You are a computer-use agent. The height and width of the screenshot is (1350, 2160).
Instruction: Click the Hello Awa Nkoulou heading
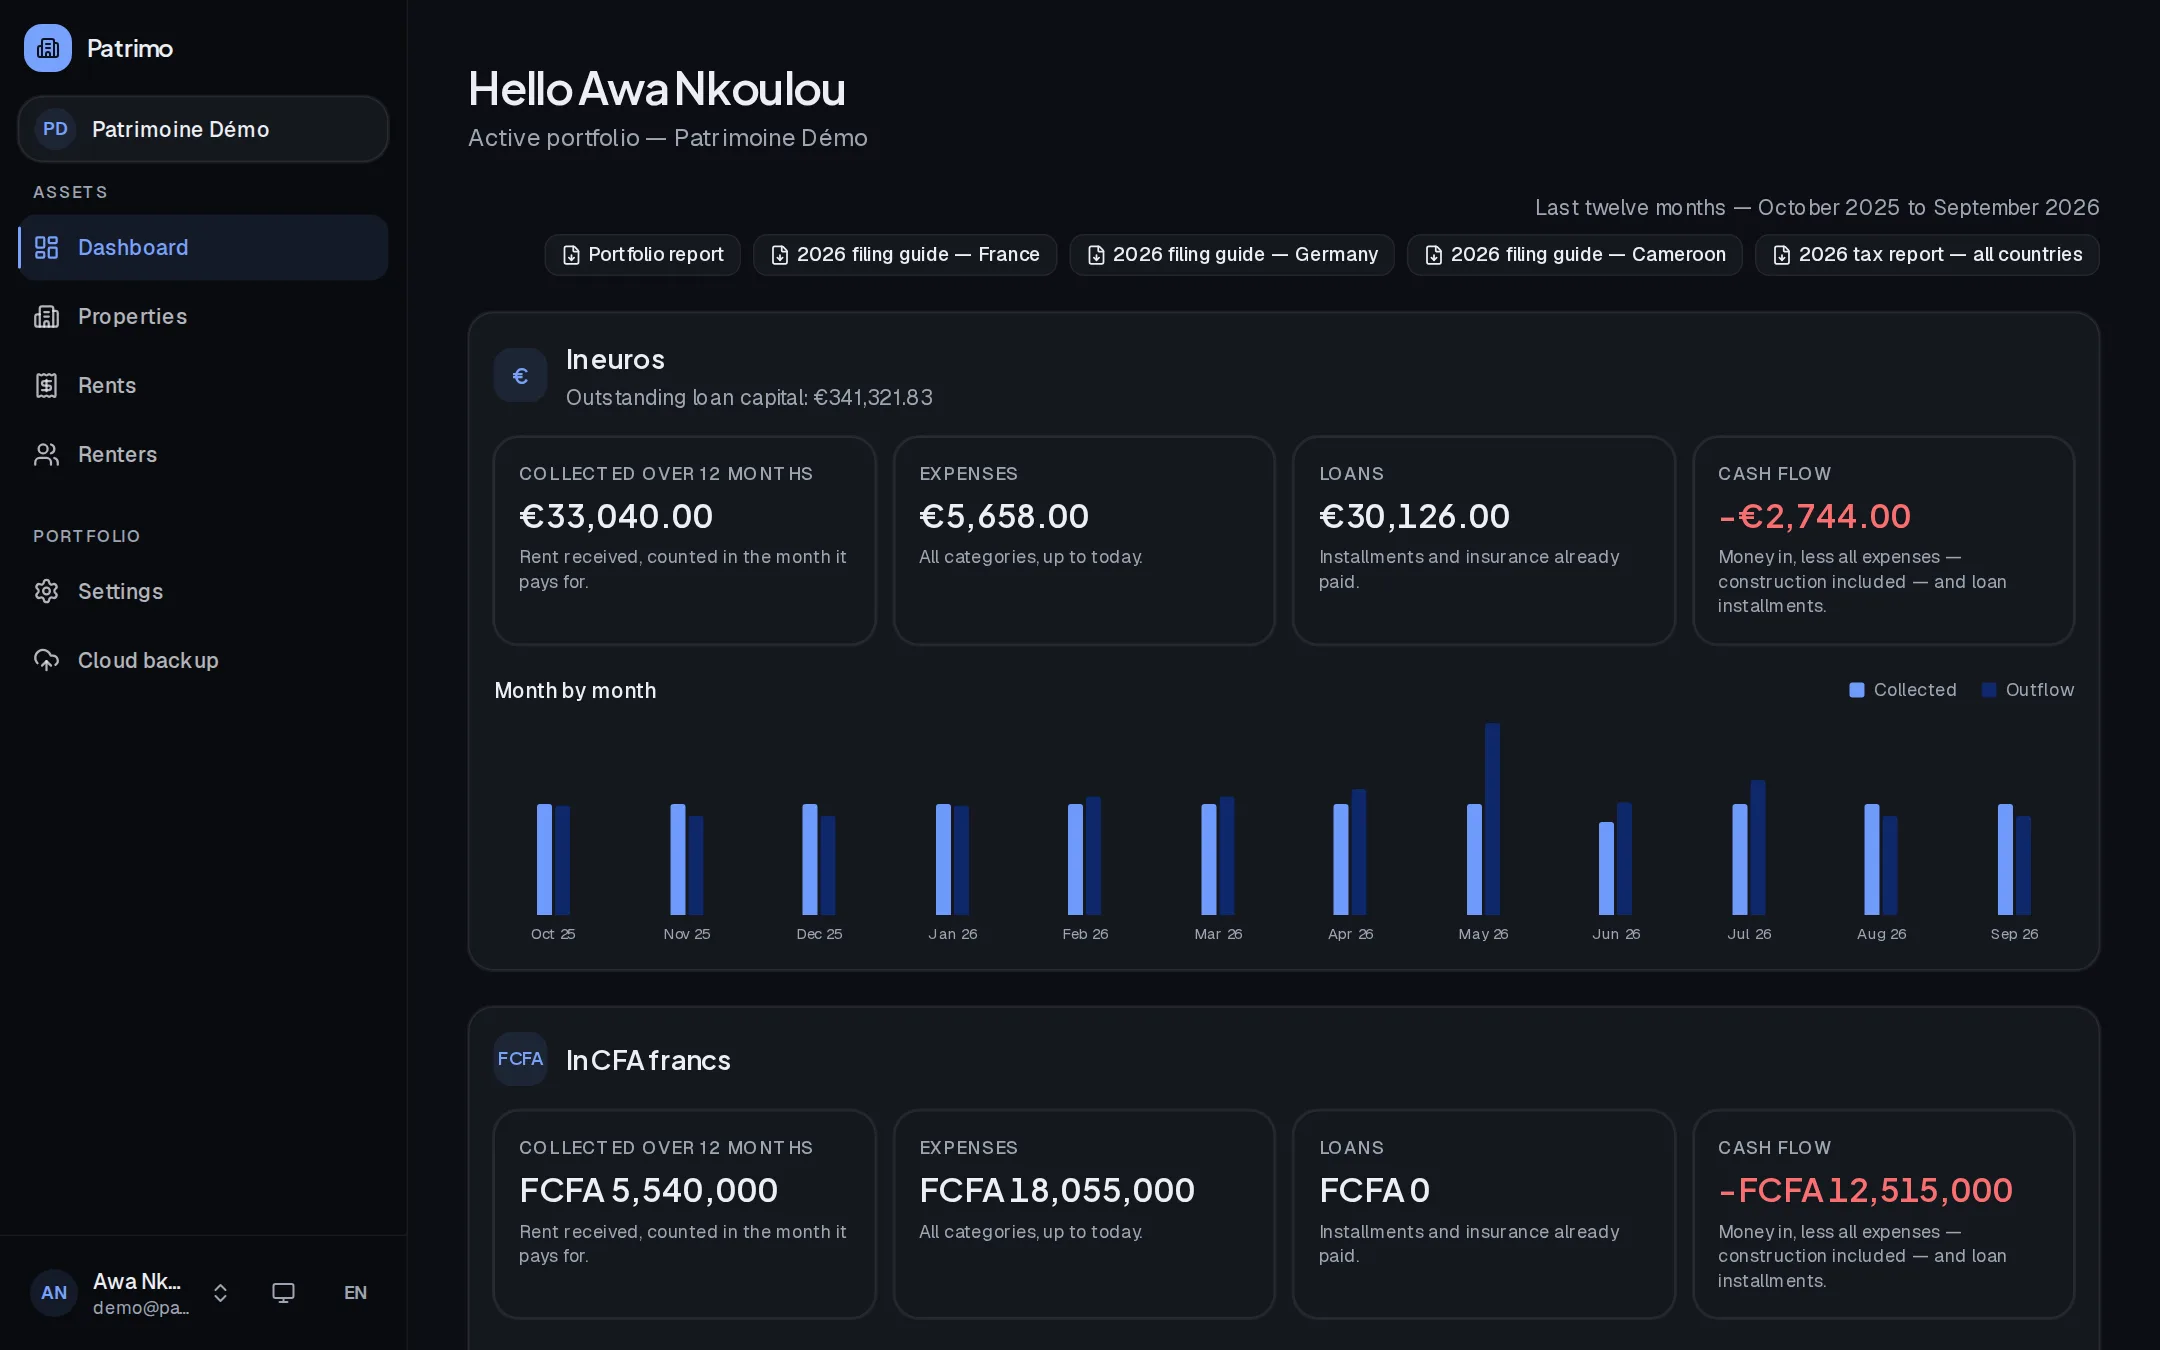pyautogui.click(x=657, y=89)
